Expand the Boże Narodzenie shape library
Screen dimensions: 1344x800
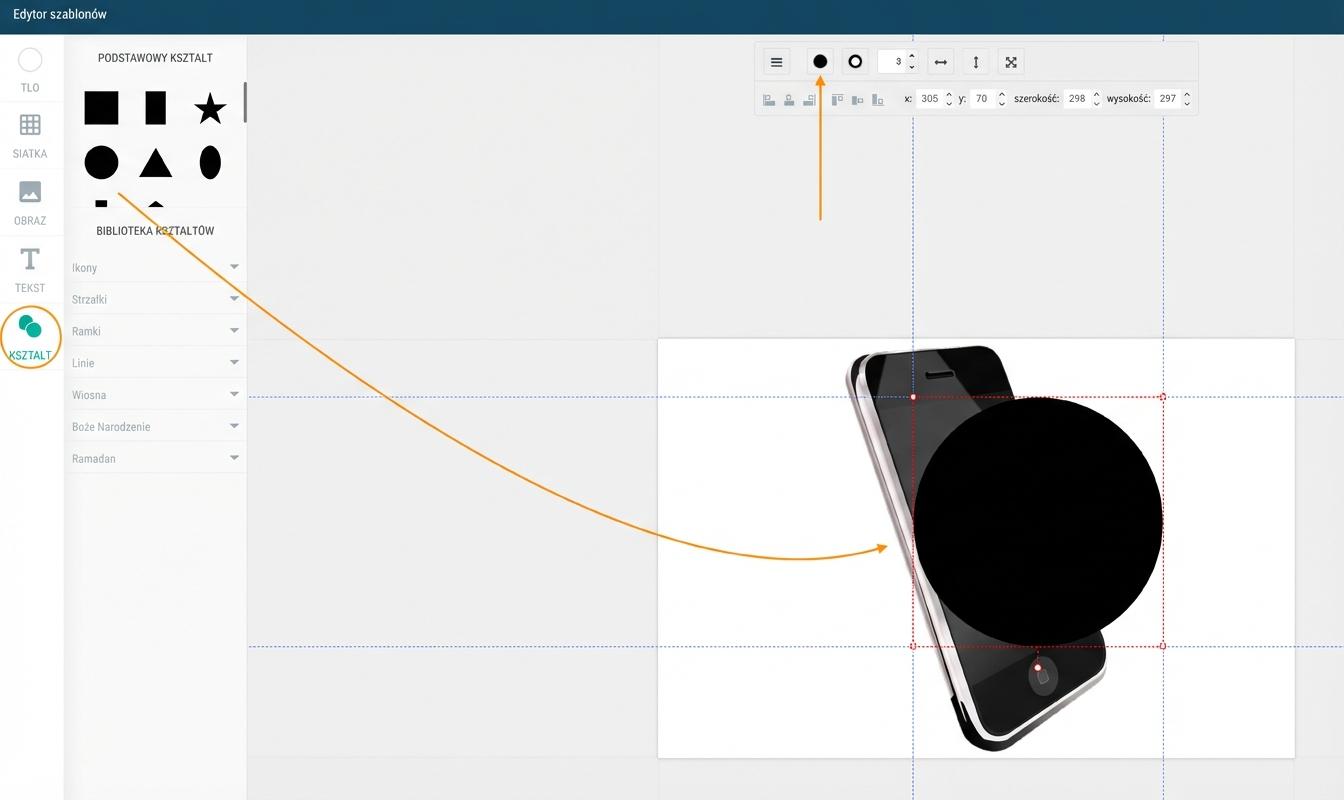point(155,427)
